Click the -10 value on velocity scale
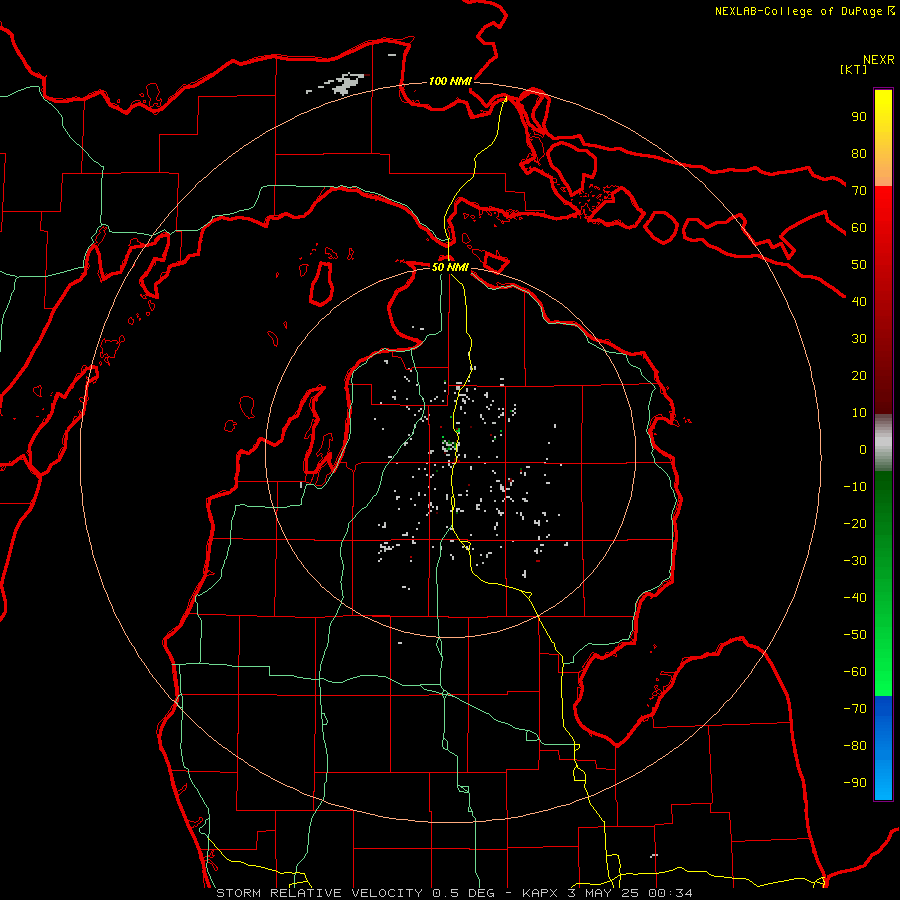This screenshot has width=900, height=900. tap(855, 487)
